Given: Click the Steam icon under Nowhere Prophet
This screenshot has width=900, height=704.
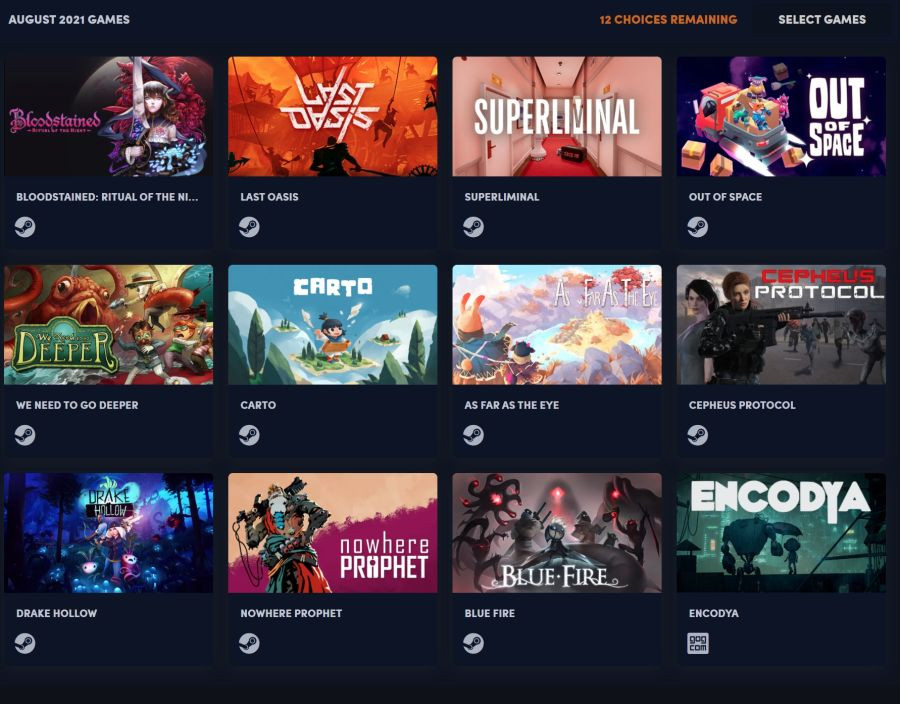Looking at the screenshot, I should [249, 643].
